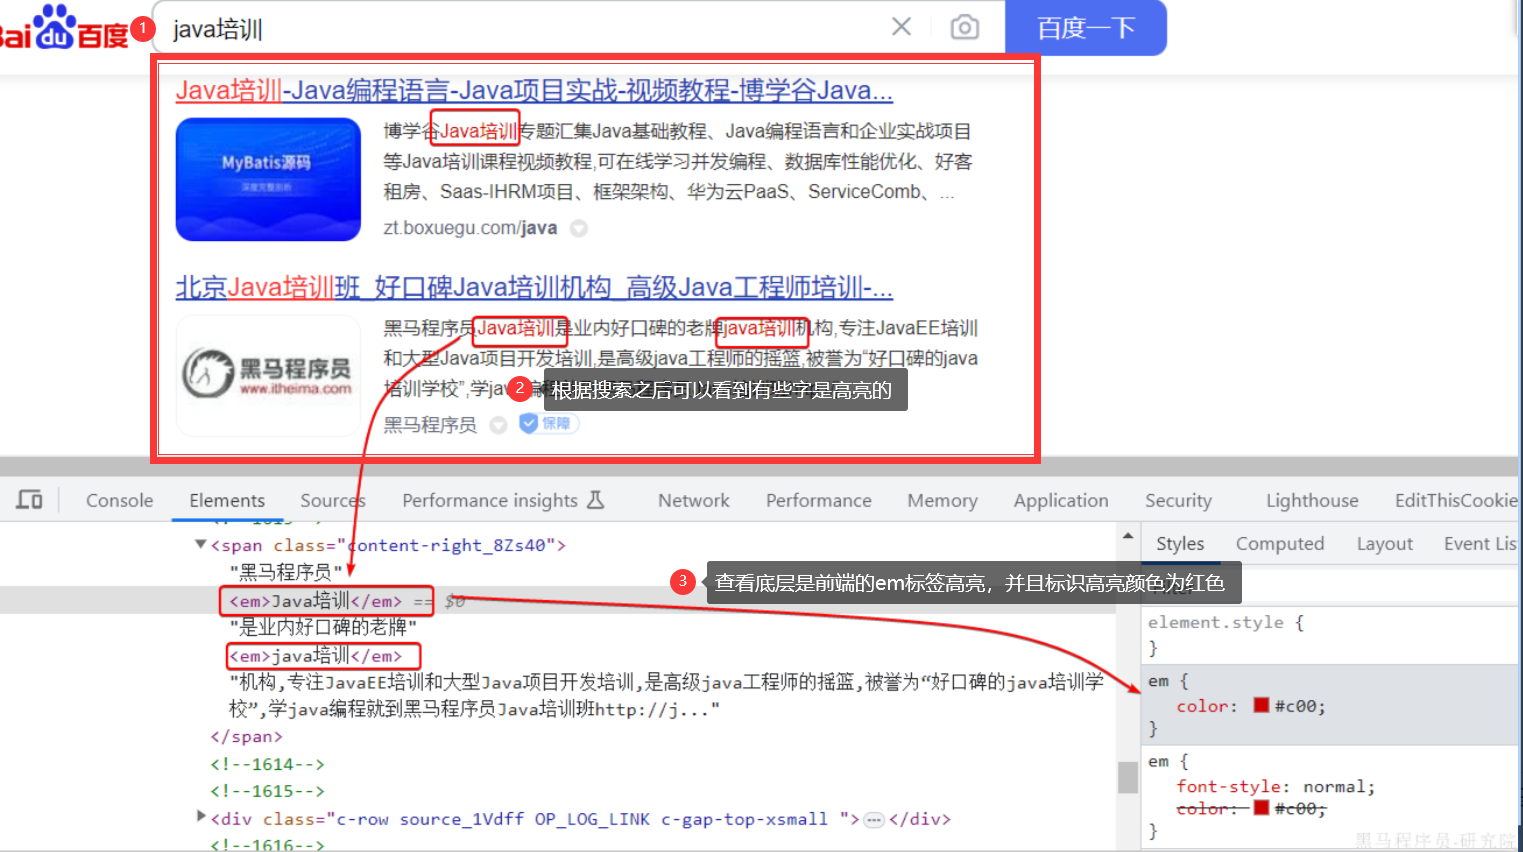Click the 保障 verified badge icon
Viewport: 1523px width, 852px height.
coord(549,424)
